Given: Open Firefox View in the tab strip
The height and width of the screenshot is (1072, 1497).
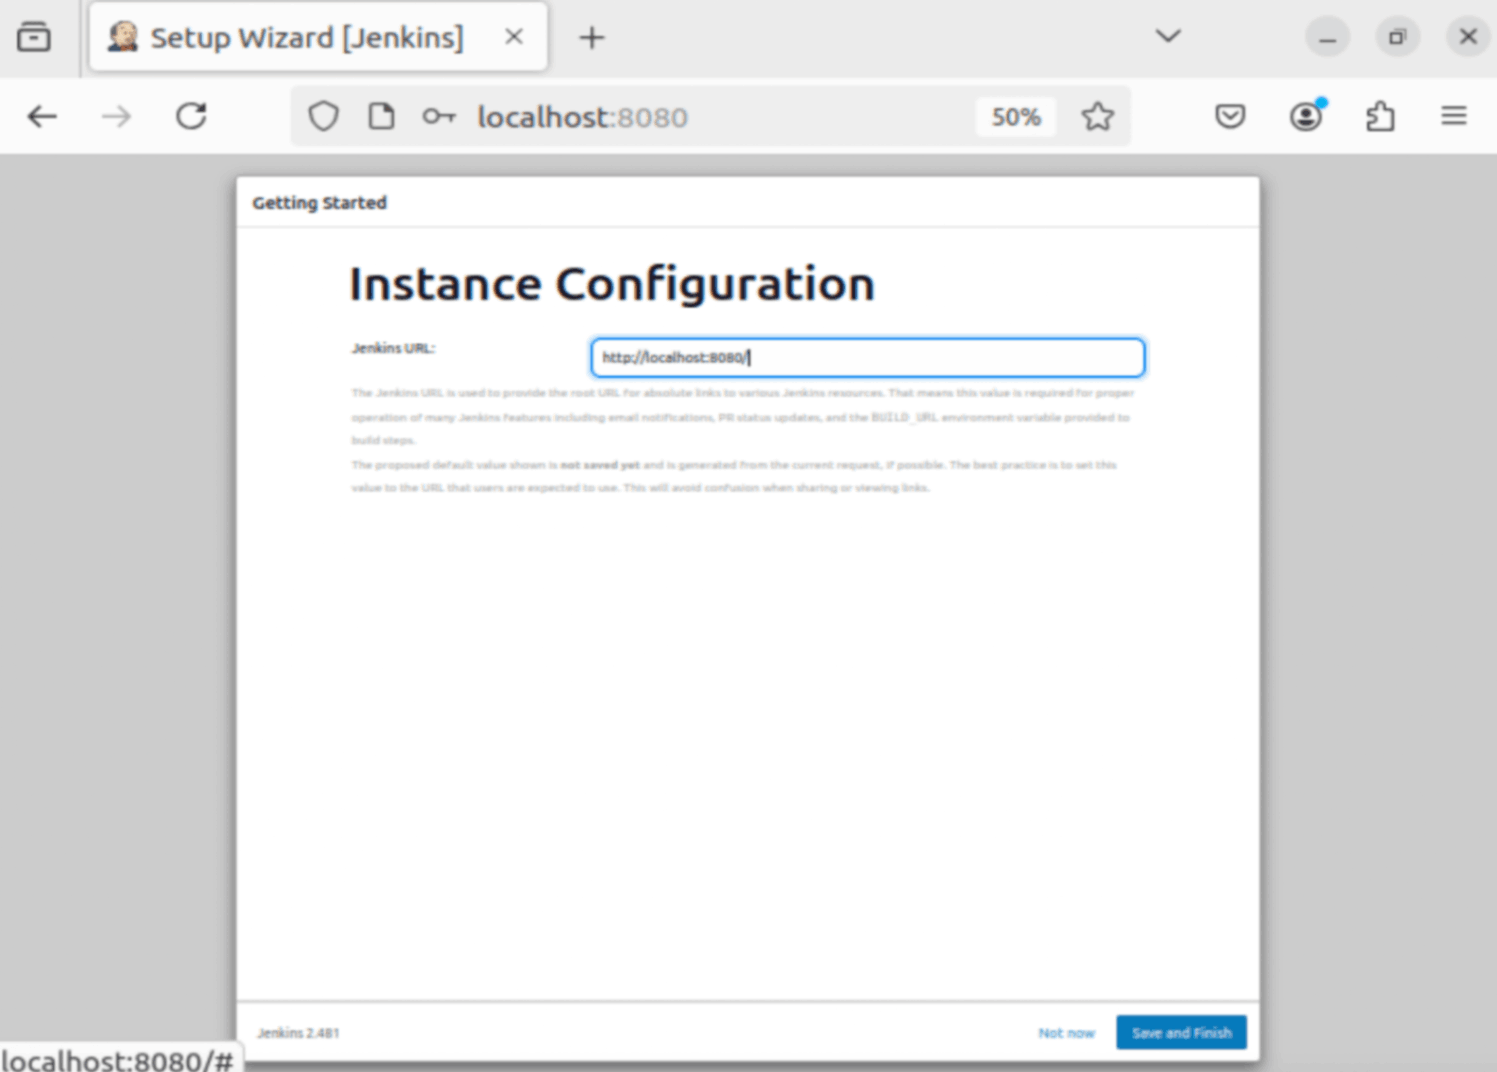Looking at the screenshot, I should click(34, 38).
